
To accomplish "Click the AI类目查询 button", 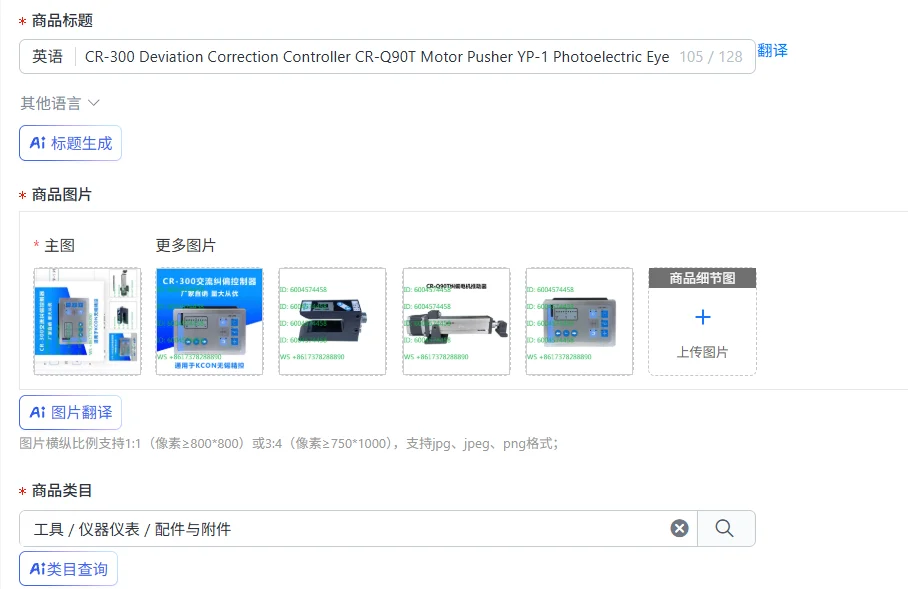I will (68, 569).
